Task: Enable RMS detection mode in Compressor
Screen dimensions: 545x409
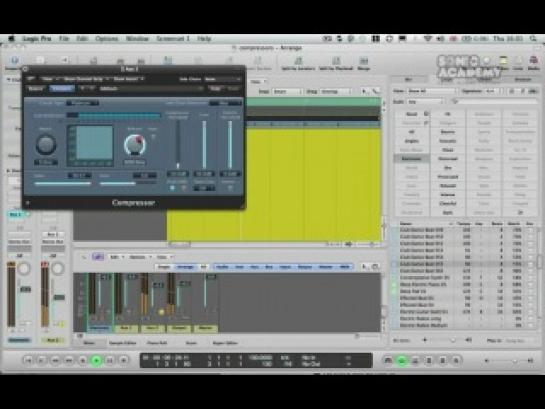Action: (x=184, y=188)
